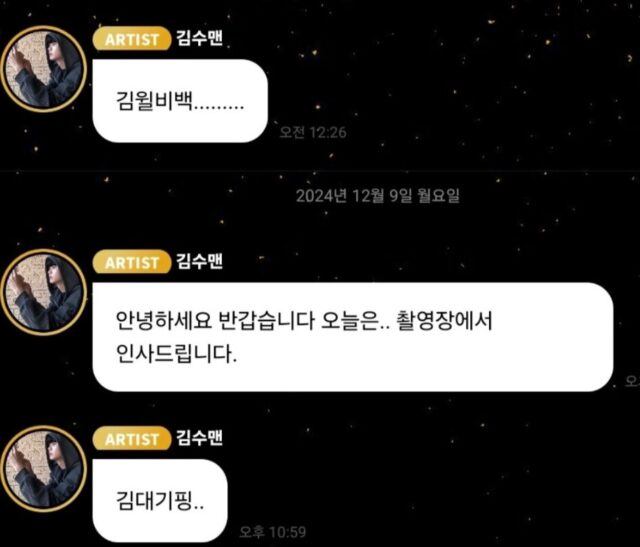Click ARTIST badge above the 김월비백 message

click(x=132, y=39)
